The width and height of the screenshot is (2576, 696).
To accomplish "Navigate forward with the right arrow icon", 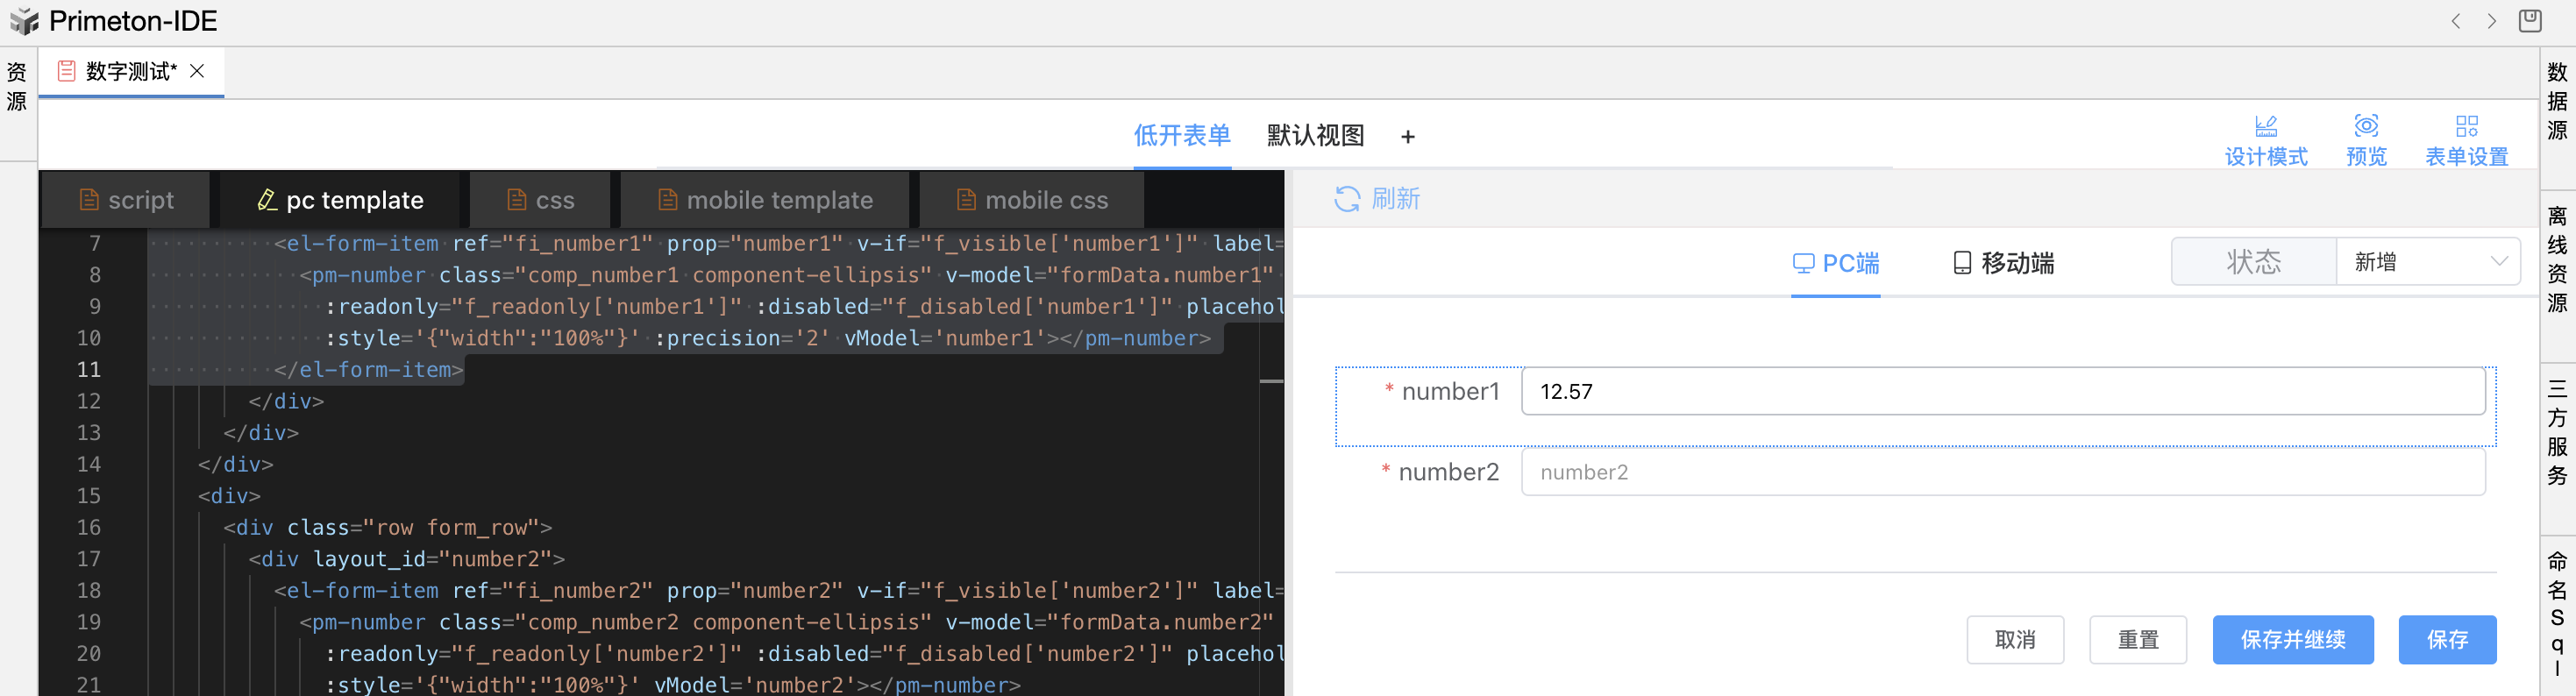I will coord(2491,21).
